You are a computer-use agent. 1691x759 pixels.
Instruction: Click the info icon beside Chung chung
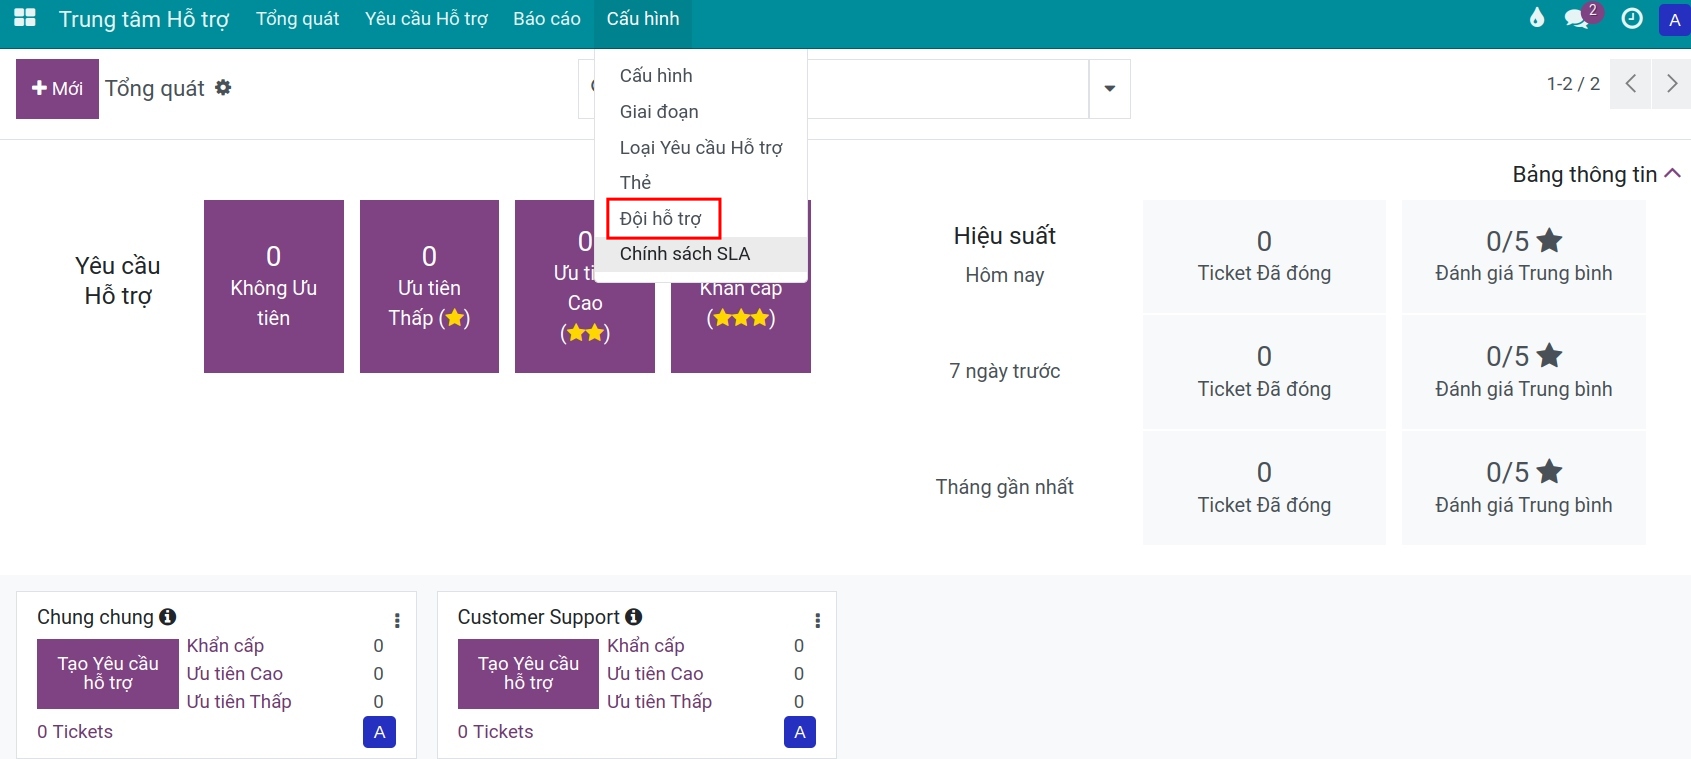point(168,617)
